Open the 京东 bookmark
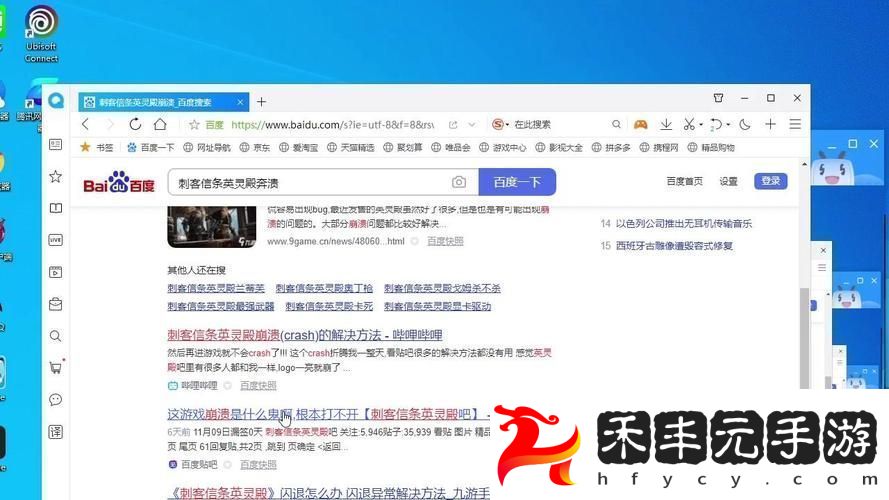Viewport: 889px width, 500px height. [255, 147]
